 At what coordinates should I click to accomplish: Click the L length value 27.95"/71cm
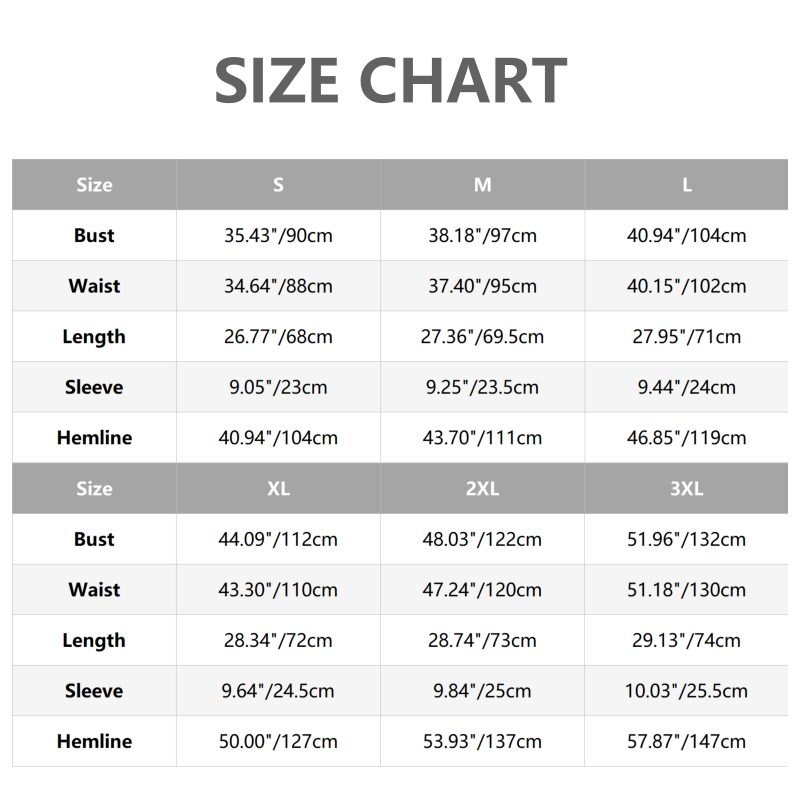point(687,337)
